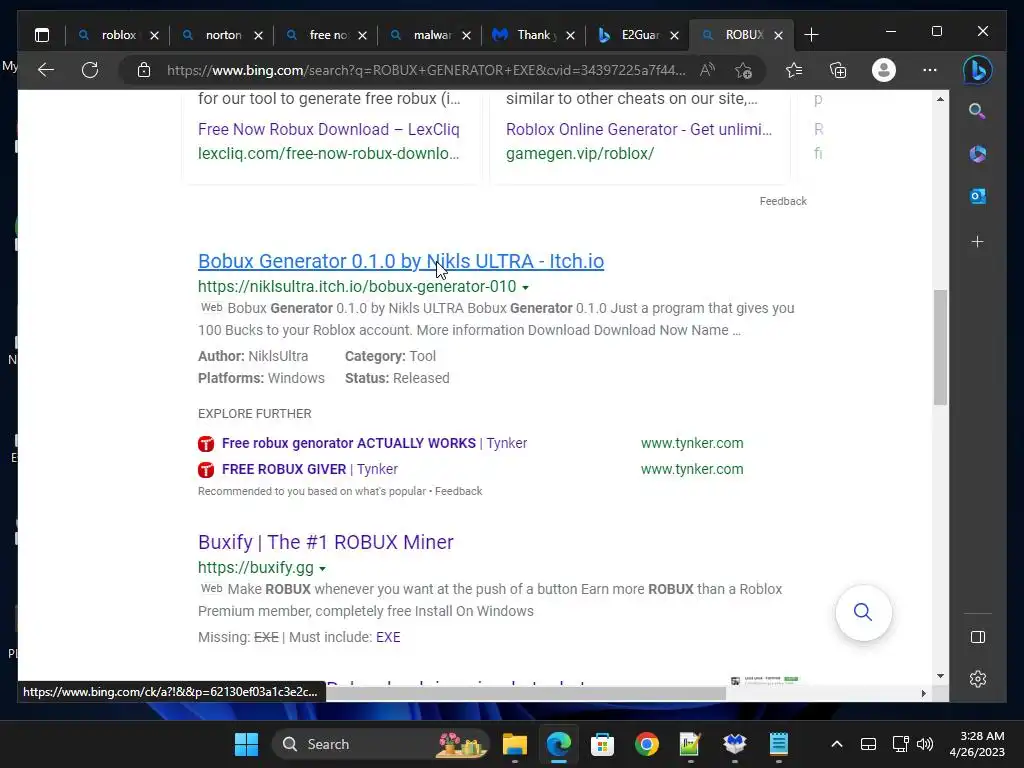This screenshot has width=1024, height=768.
Task: Open network status tray icon
Action: (x=900, y=744)
